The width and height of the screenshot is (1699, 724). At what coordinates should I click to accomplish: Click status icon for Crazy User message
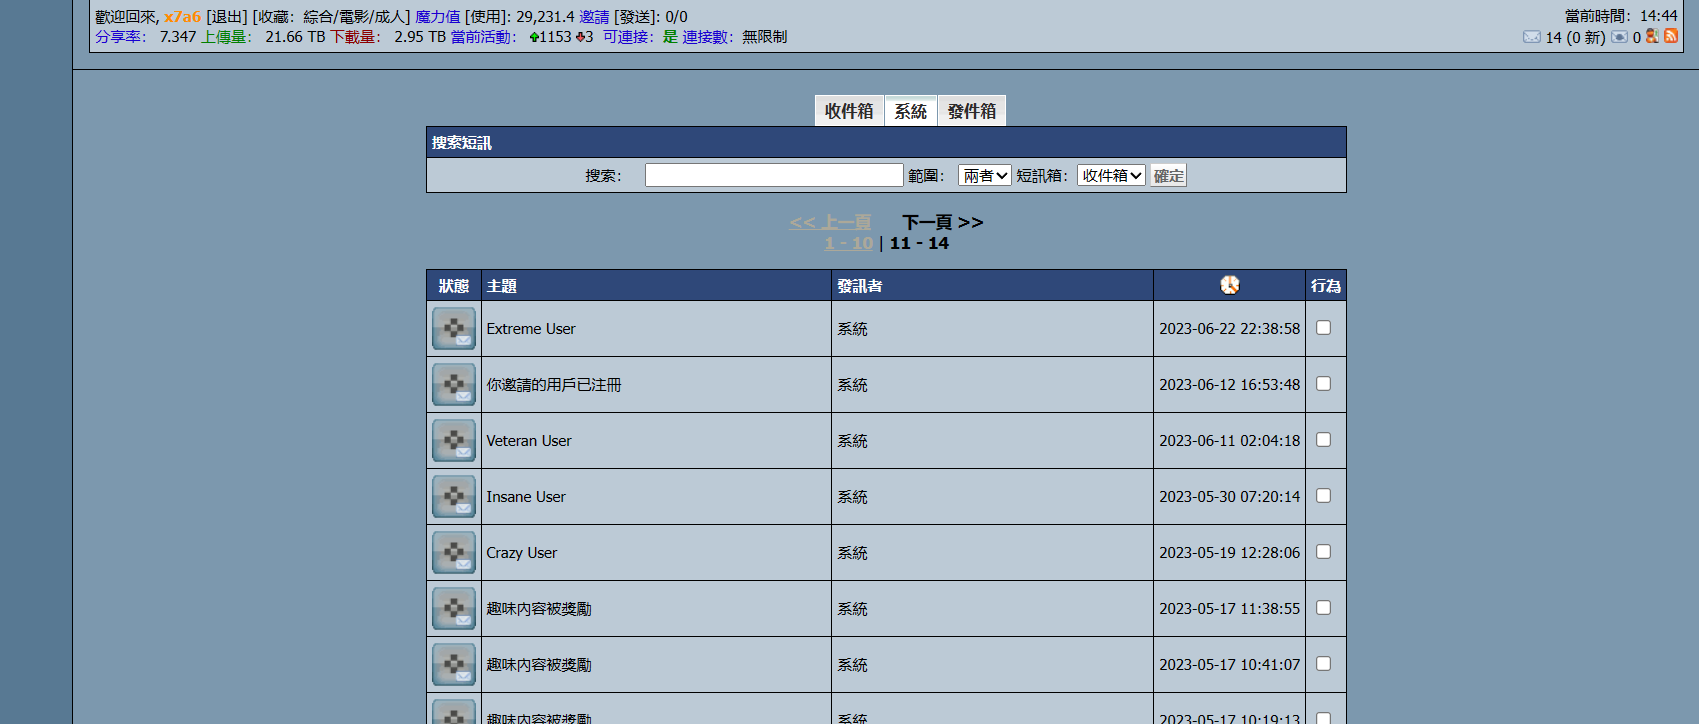454,553
